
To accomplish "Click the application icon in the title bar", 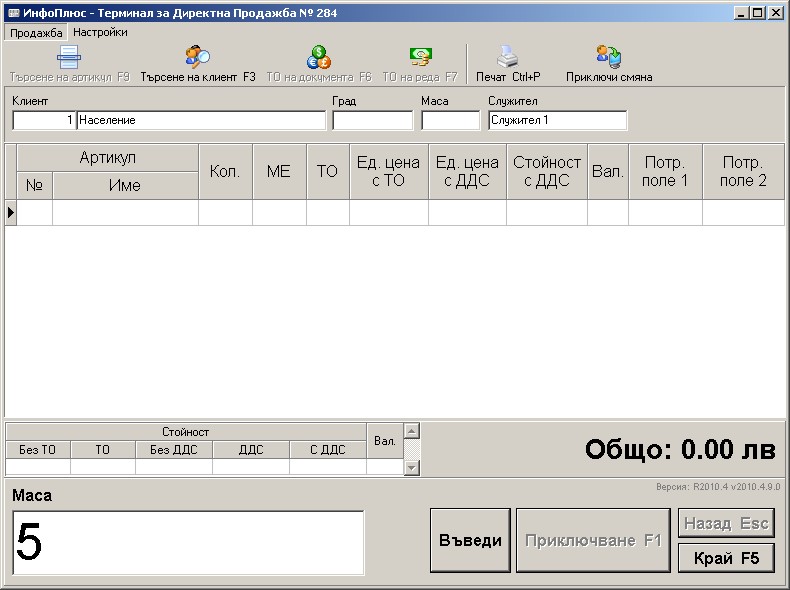I will pos(14,13).
